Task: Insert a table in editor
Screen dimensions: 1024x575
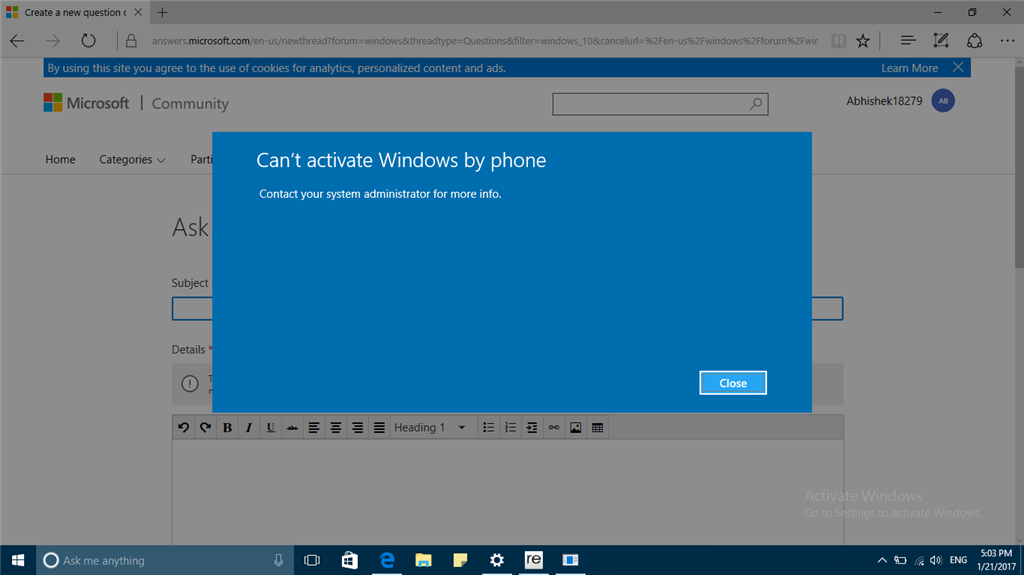Action: pos(597,427)
